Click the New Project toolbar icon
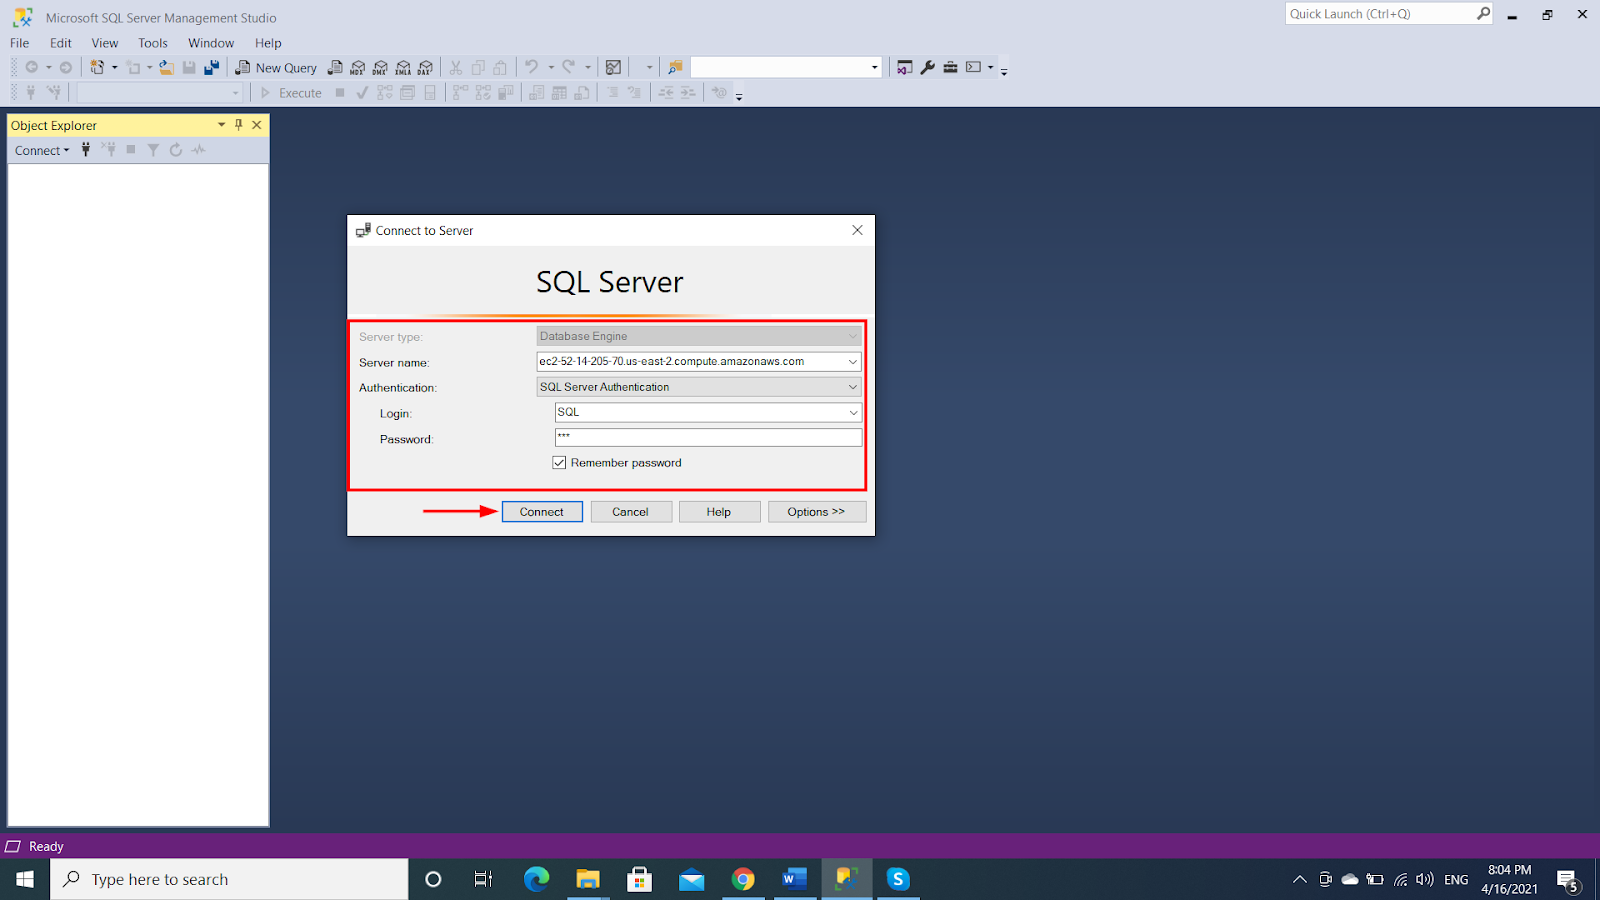The image size is (1600, 900). pos(97,68)
